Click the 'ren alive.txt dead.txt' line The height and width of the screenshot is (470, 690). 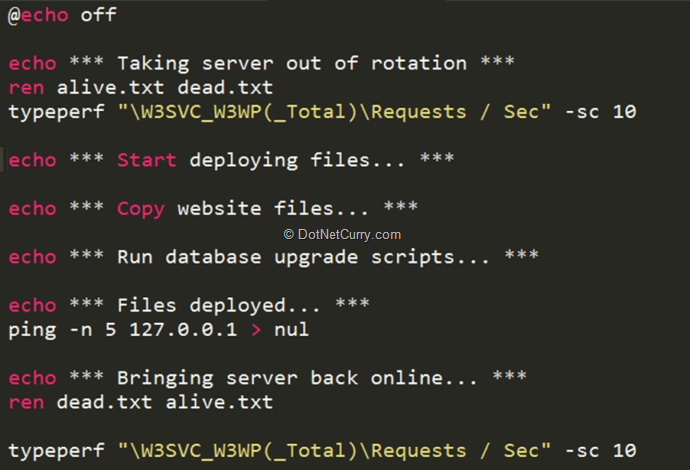tap(140, 88)
